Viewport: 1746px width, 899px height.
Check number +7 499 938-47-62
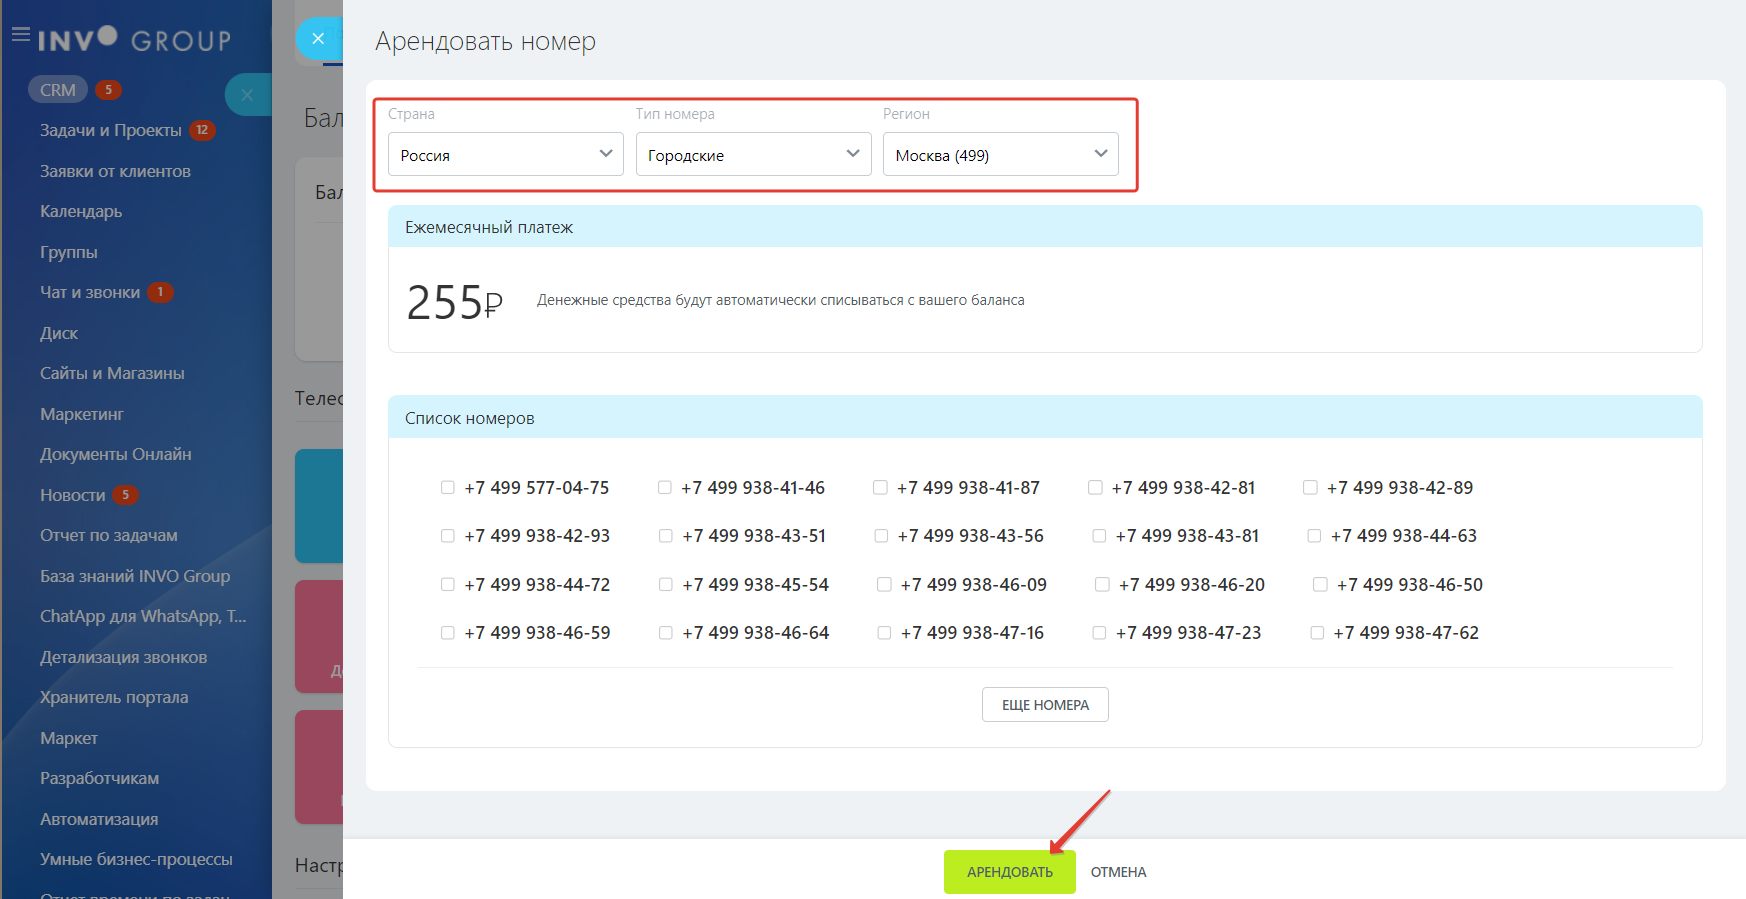click(x=1317, y=633)
